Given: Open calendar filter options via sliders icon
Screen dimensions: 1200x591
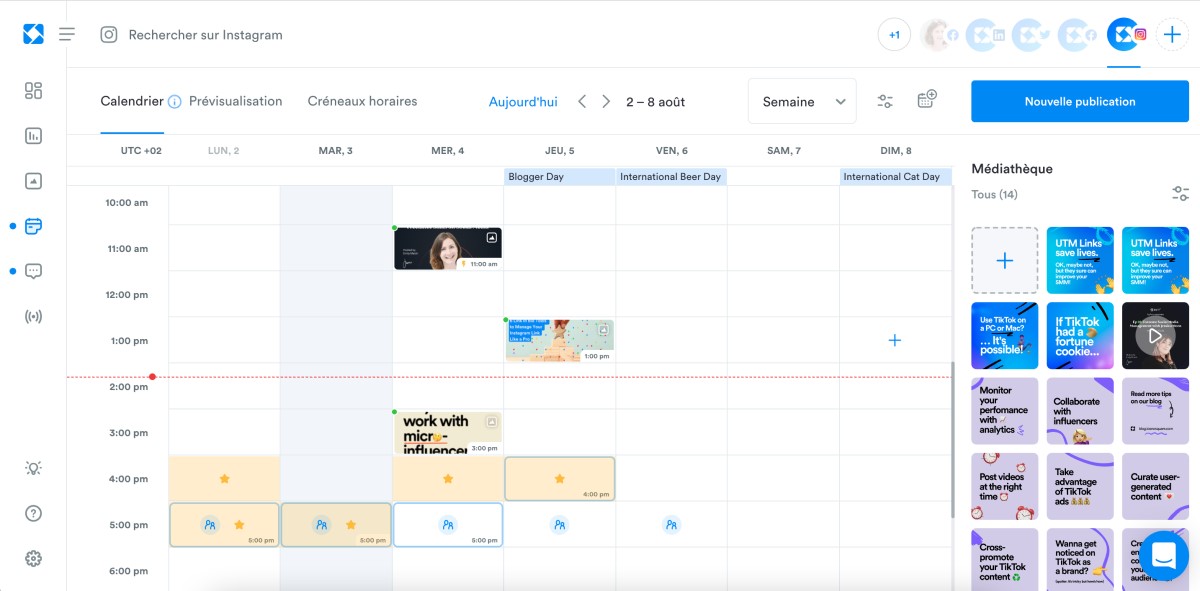Looking at the screenshot, I should coord(884,100).
